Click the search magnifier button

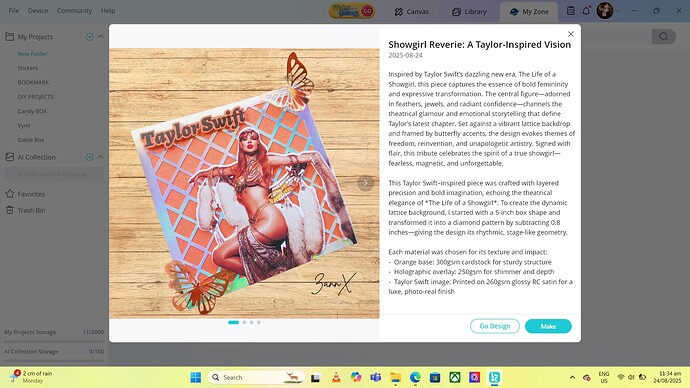[x=663, y=37]
